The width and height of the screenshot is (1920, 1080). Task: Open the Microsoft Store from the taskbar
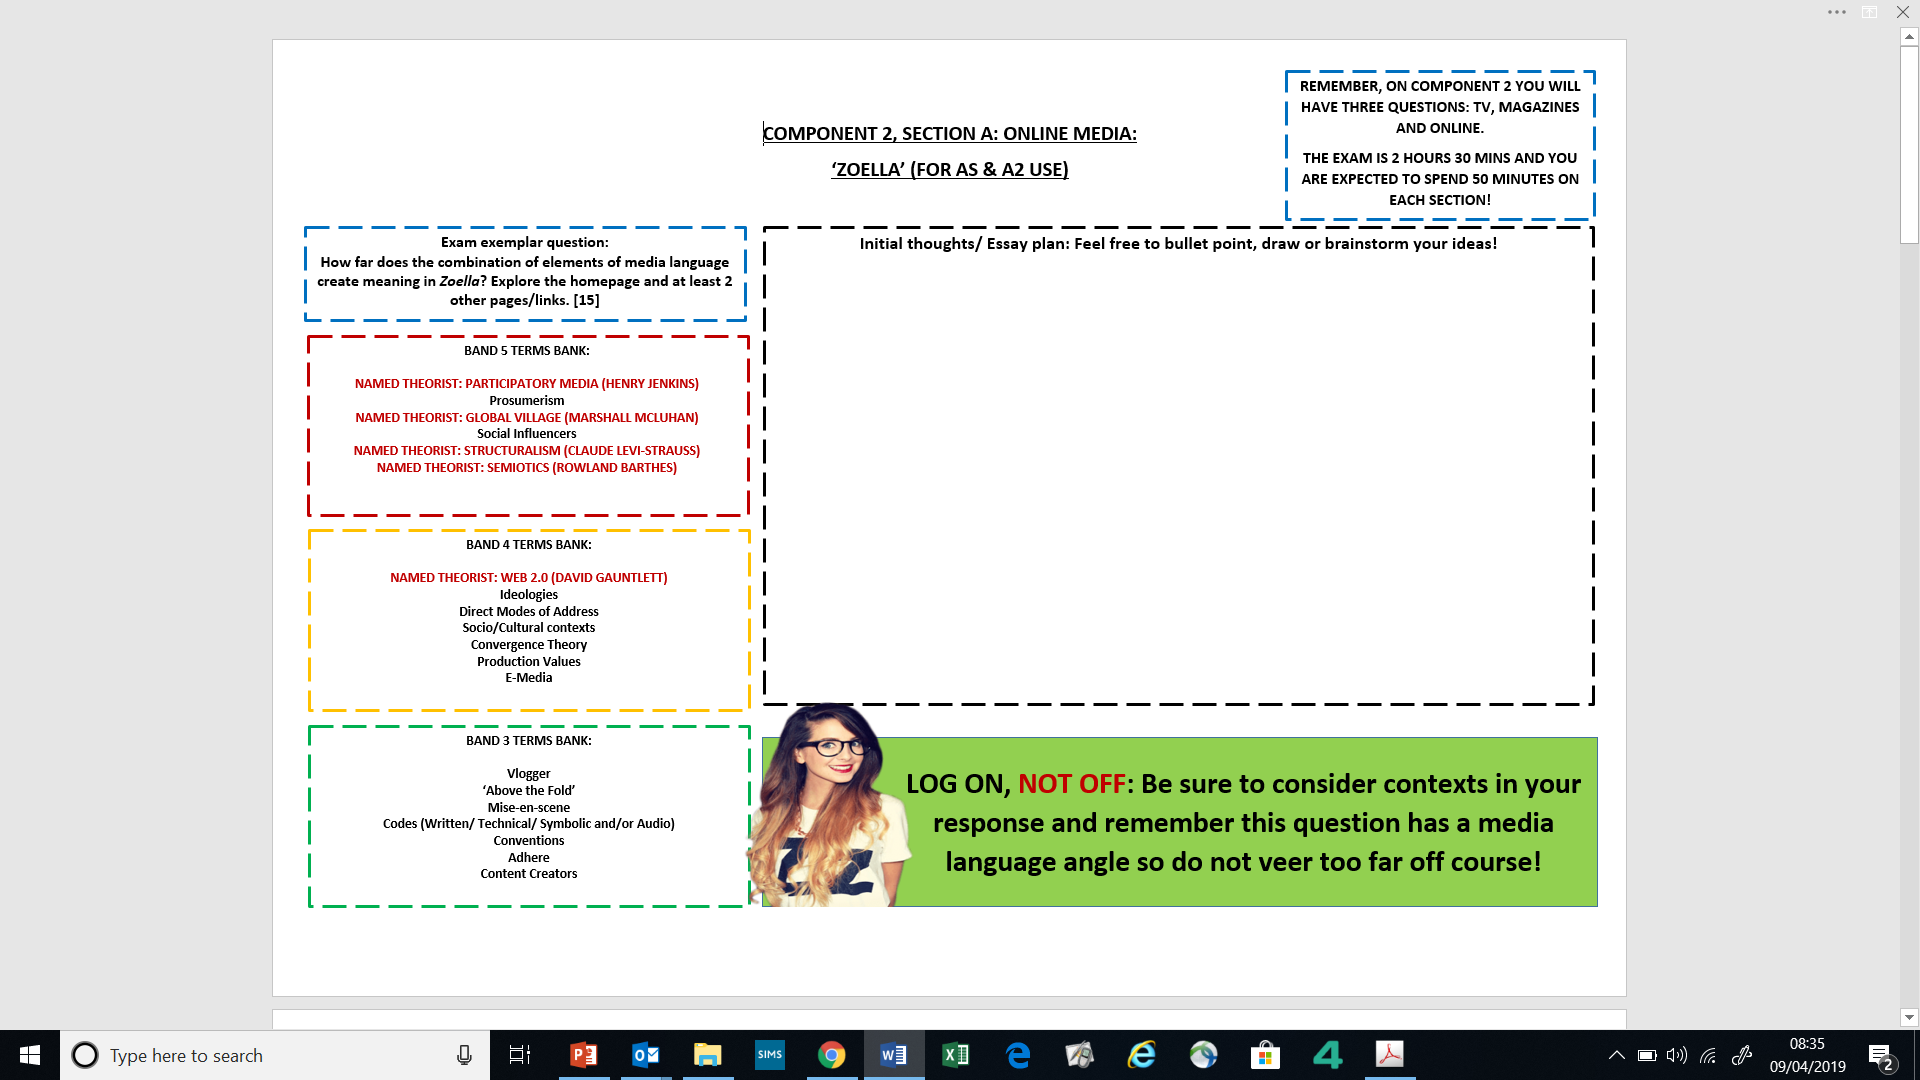1264,1055
